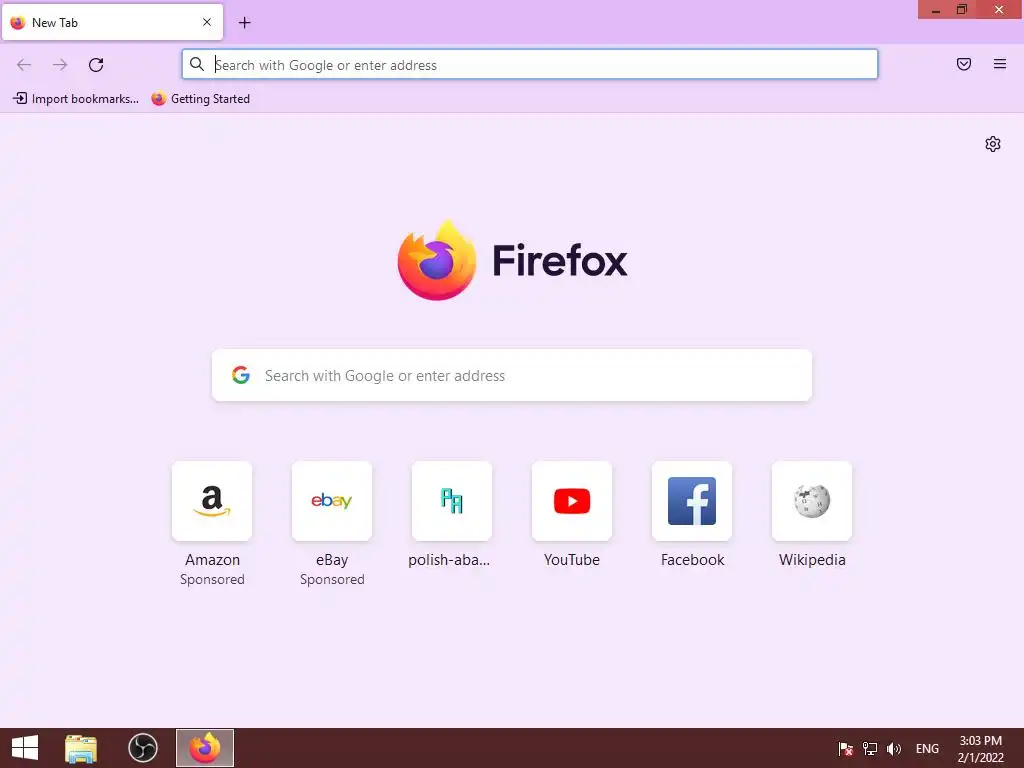Select the New Tab tab
Screen dimensions: 1024x768
click(112, 22)
